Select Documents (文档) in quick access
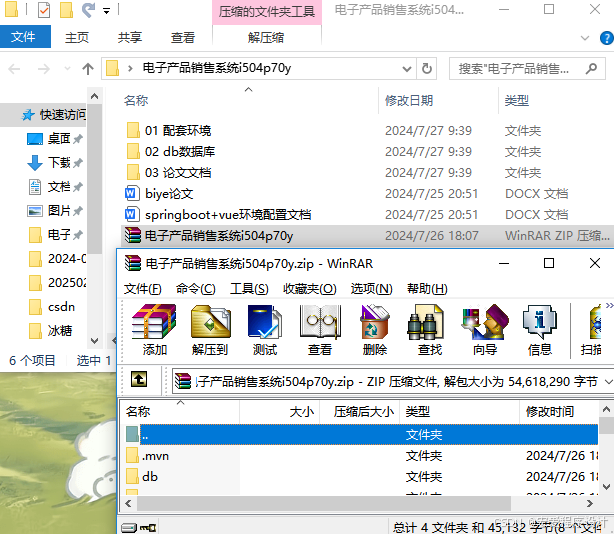614x534 pixels. (54, 187)
